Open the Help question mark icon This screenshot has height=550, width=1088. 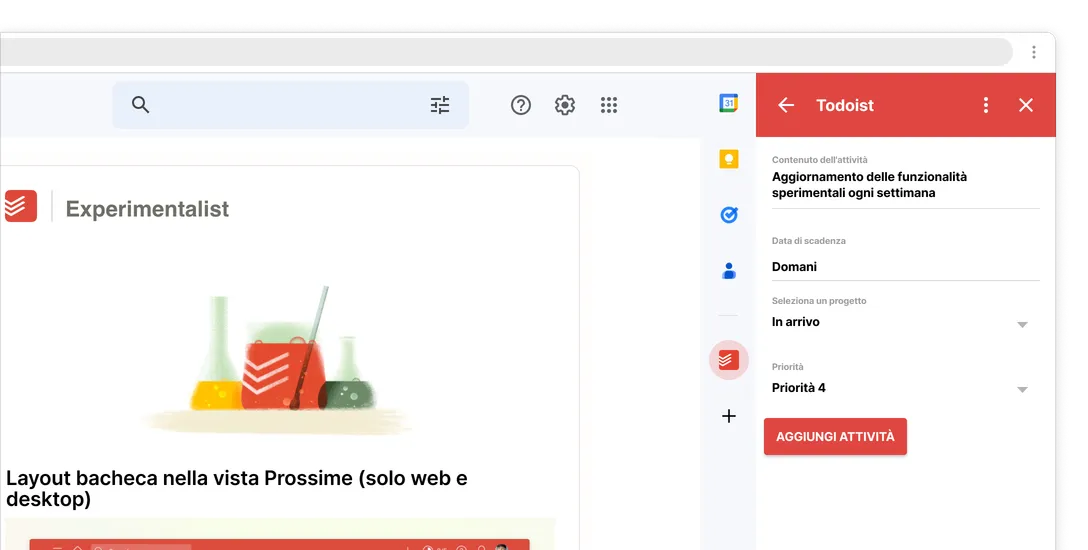pyautogui.click(x=521, y=105)
